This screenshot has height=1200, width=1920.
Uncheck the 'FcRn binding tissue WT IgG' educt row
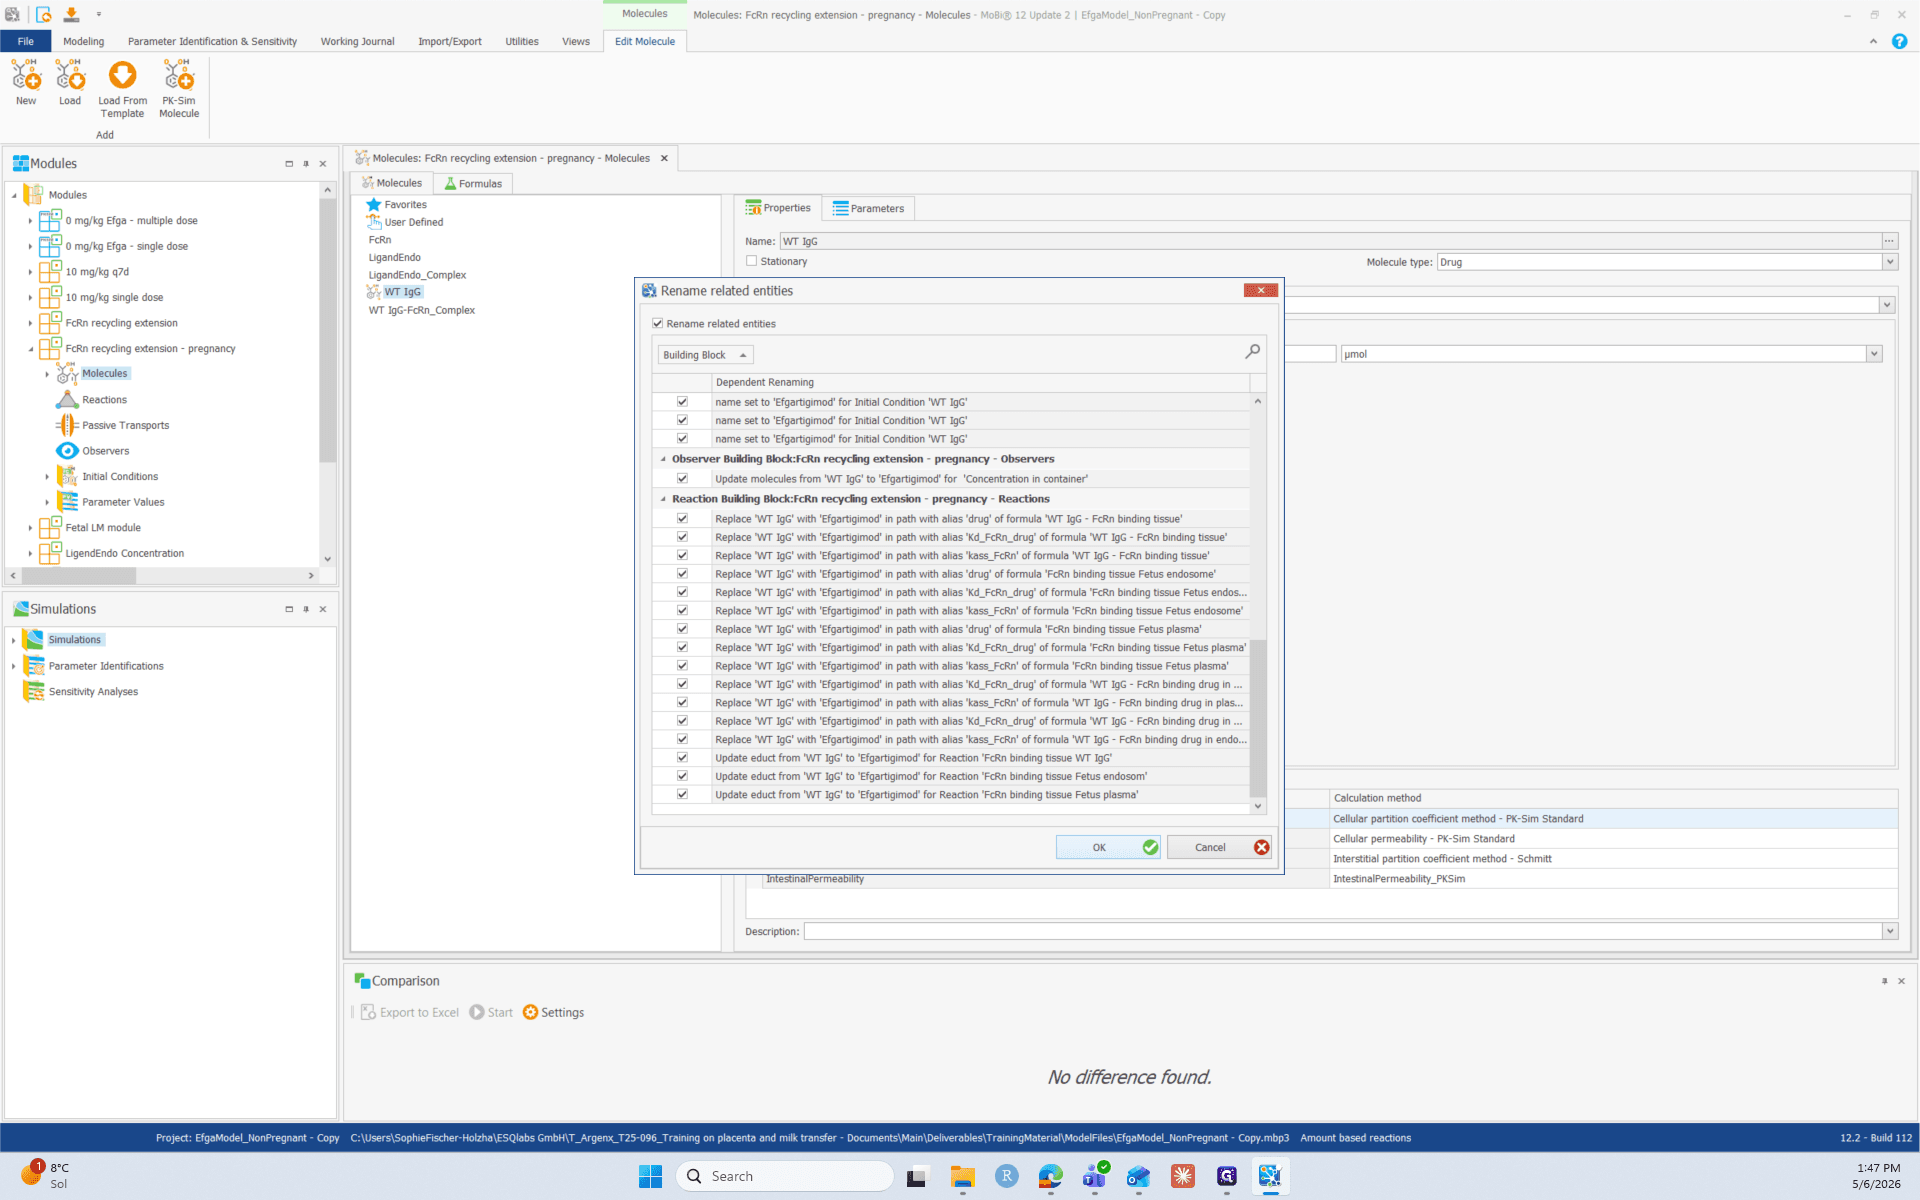coord(682,758)
